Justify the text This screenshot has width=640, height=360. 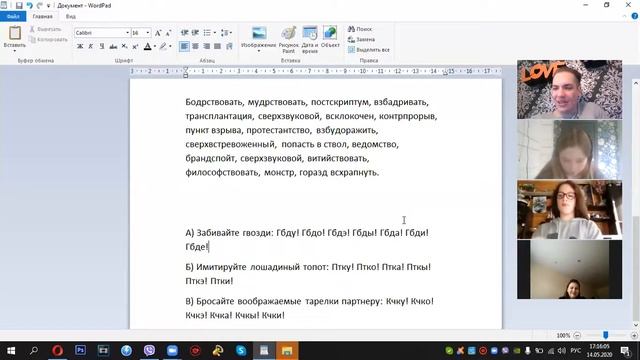[218, 47]
